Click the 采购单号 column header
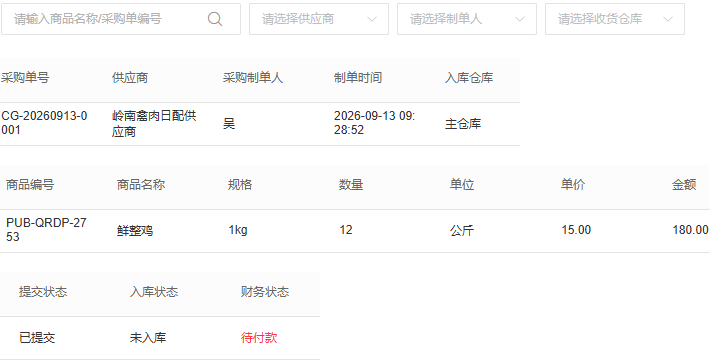This screenshot has width=710, height=361. click(x=25, y=78)
